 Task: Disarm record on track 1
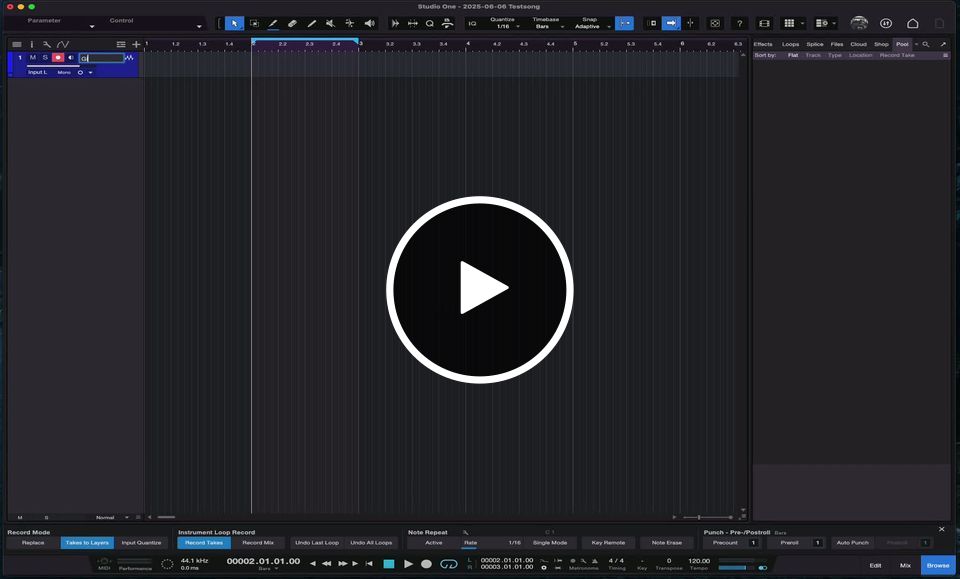point(58,58)
